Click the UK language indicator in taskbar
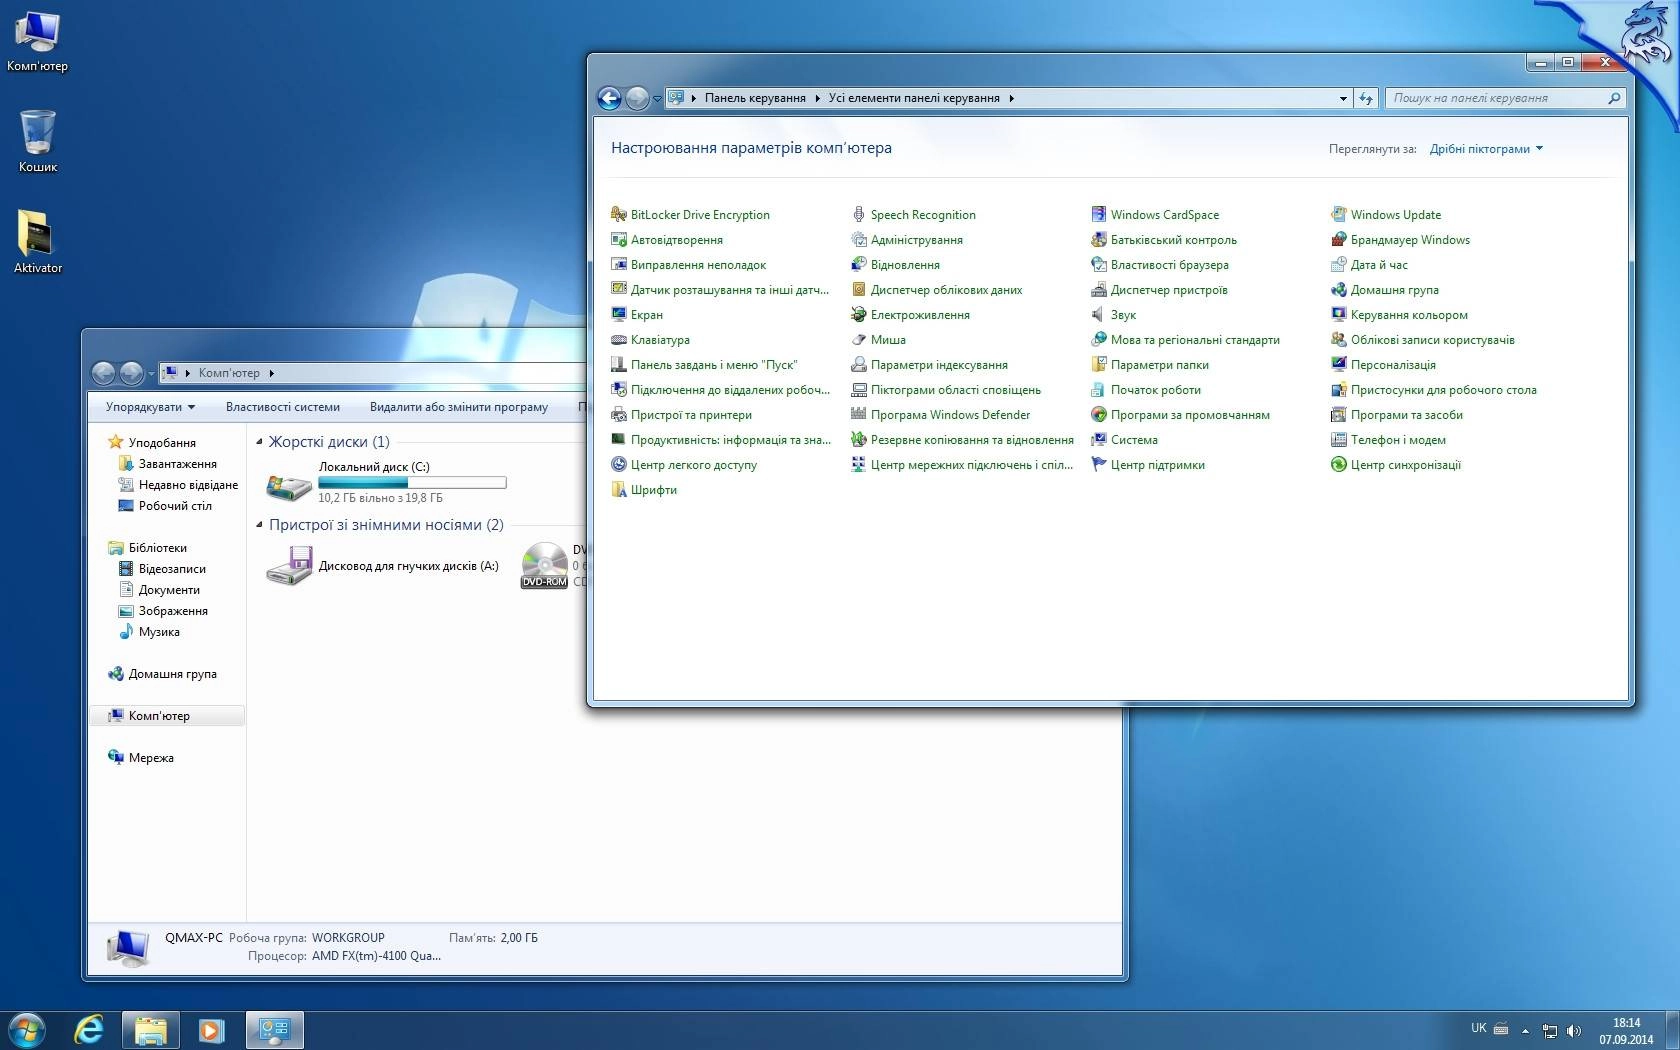1680x1050 pixels. point(1478,1028)
